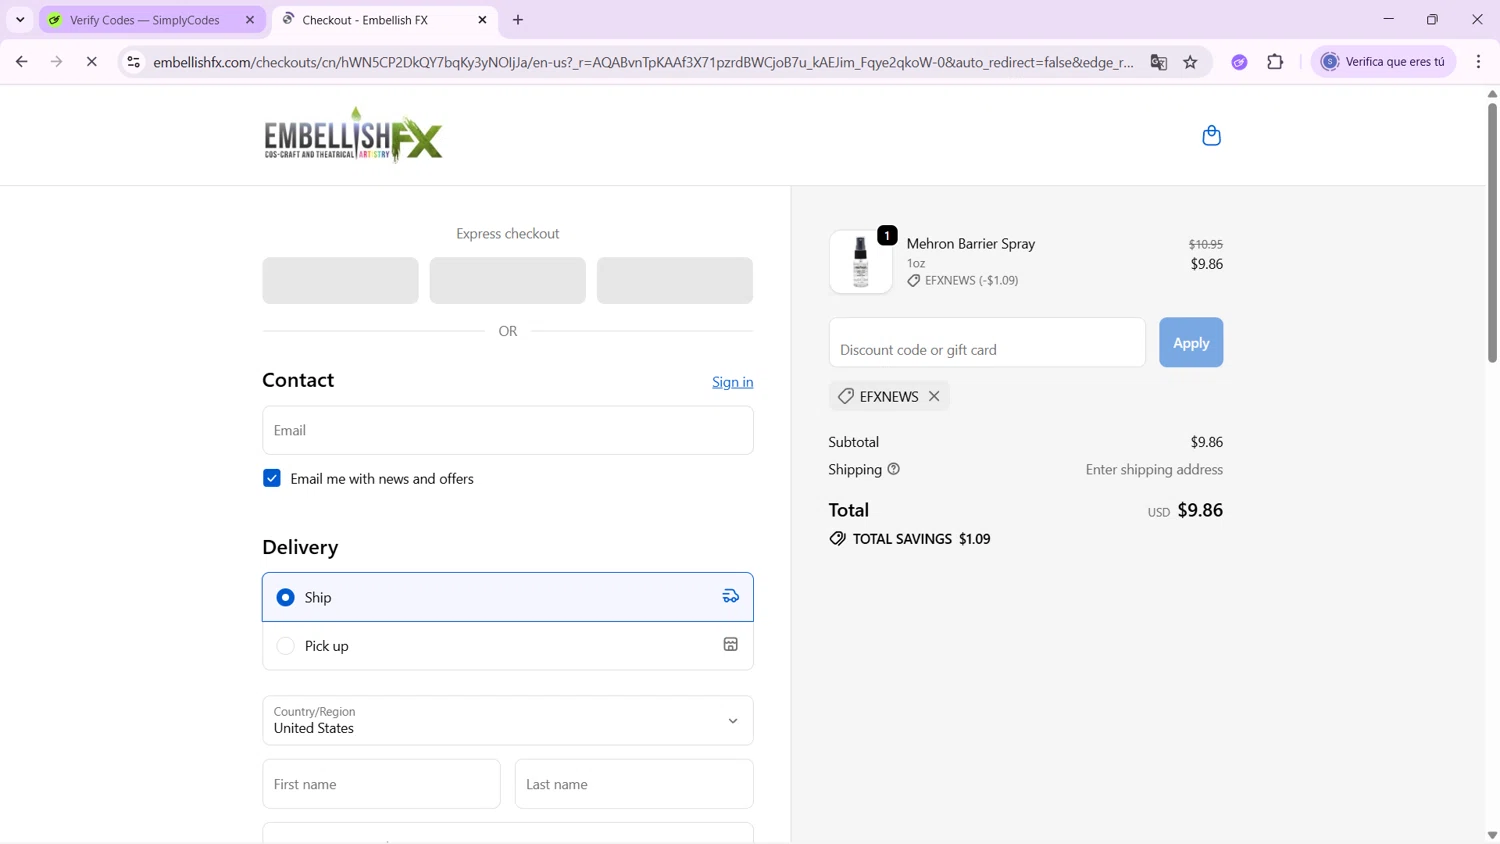The height and width of the screenshot is (844, 1500).
Task: Remove the EFXNEWS discount code tag
Action: click(x=934, y=396)
